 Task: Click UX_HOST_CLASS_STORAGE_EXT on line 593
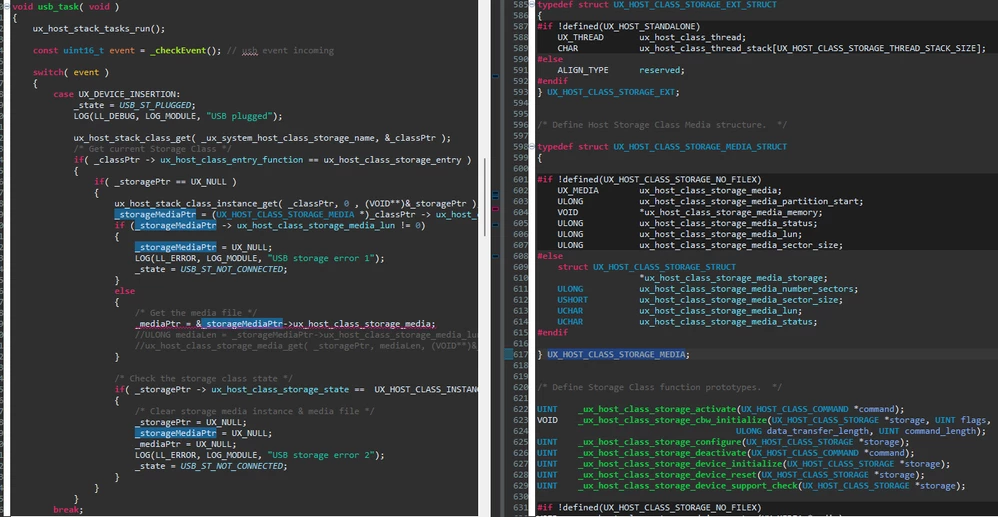611,92
